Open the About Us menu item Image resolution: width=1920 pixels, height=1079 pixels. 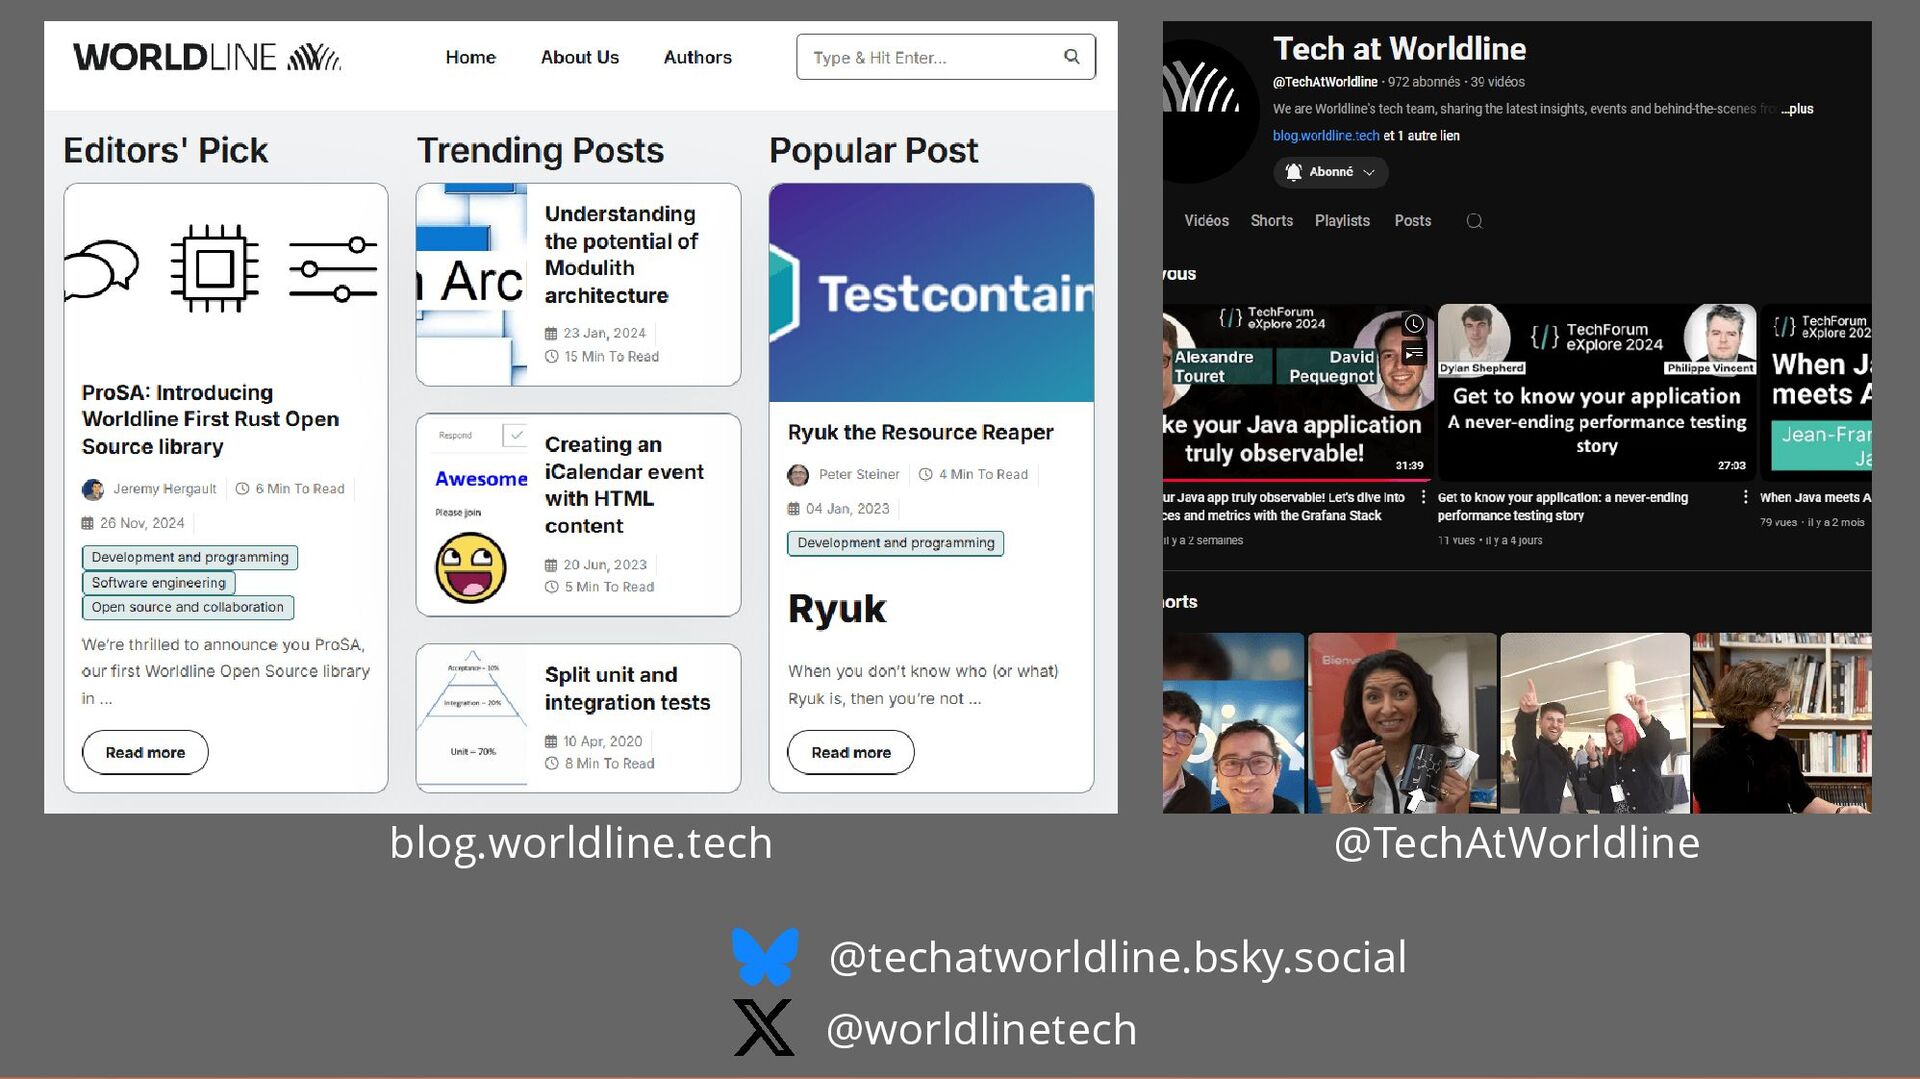(580, 57)
